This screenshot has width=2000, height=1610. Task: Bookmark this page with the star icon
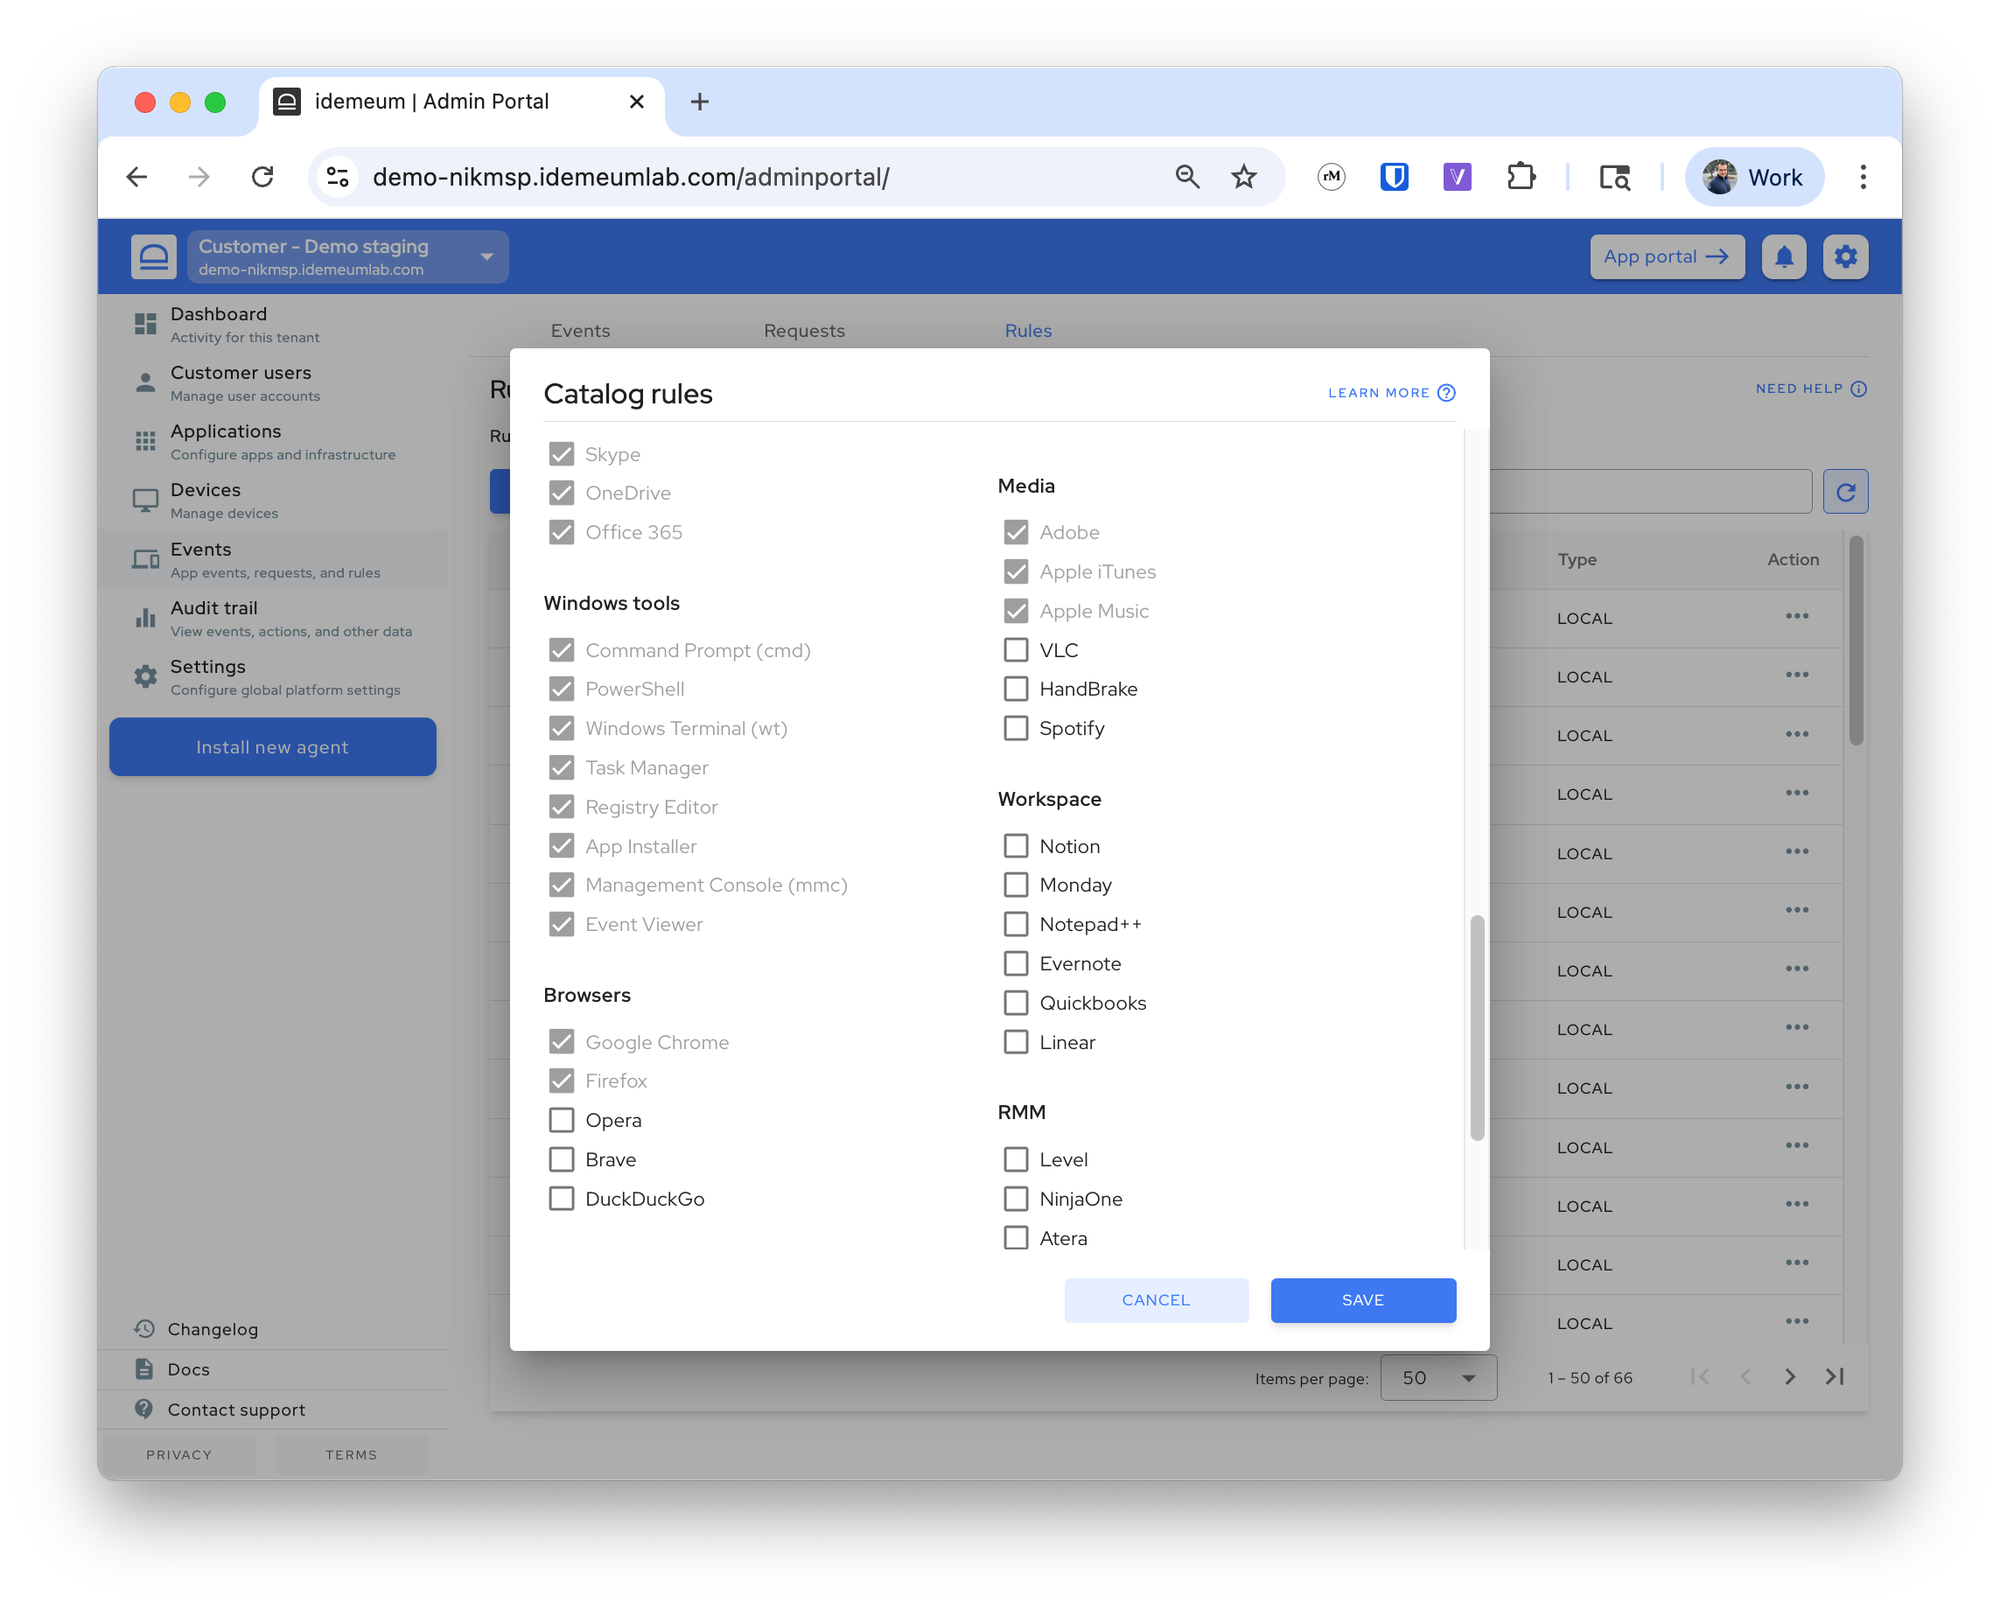coord(1244,177)
